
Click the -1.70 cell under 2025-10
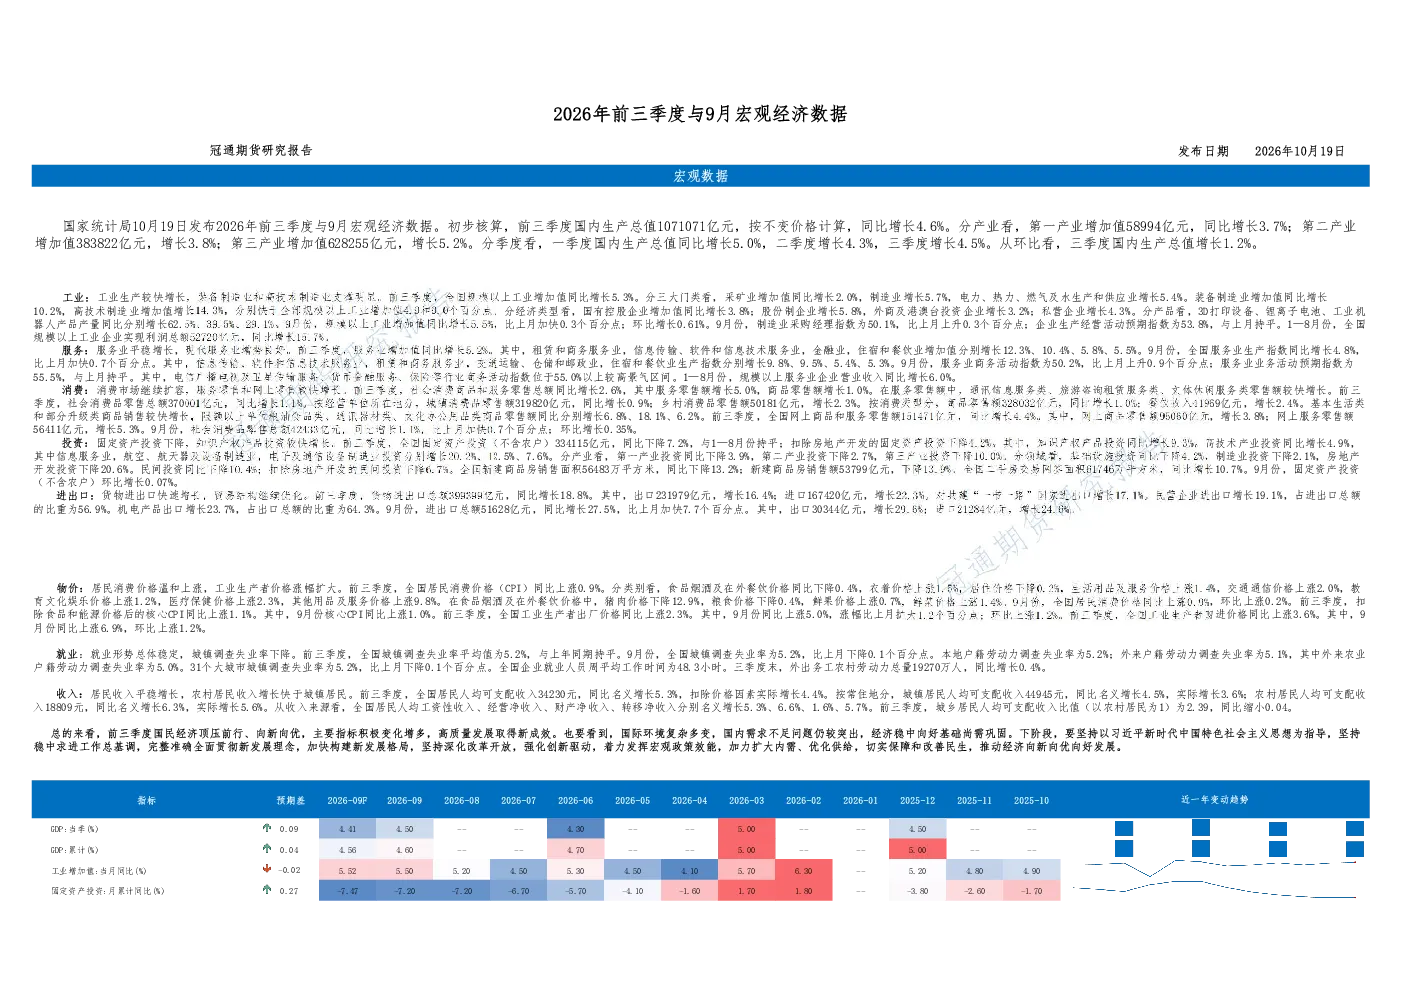[x=1031, y=891]
